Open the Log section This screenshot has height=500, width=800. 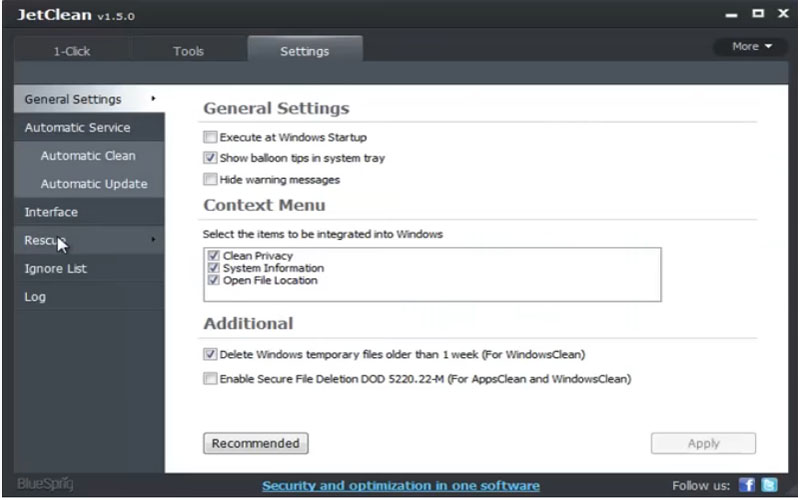pyautogui.click(x=89, y=296)
